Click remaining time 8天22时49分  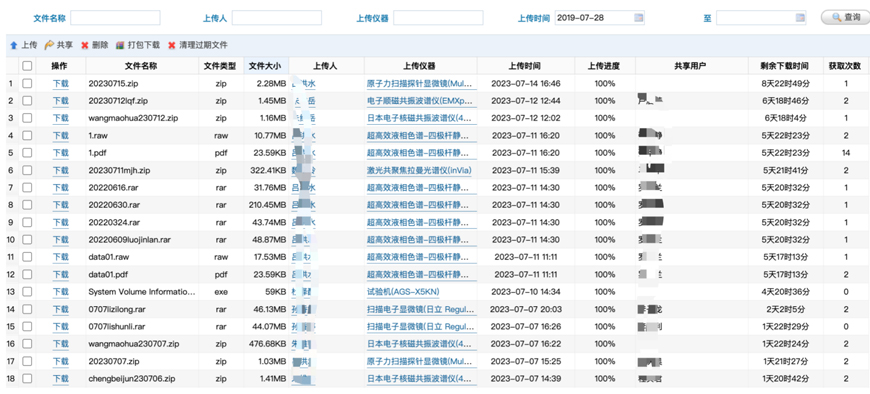(786, 84)
